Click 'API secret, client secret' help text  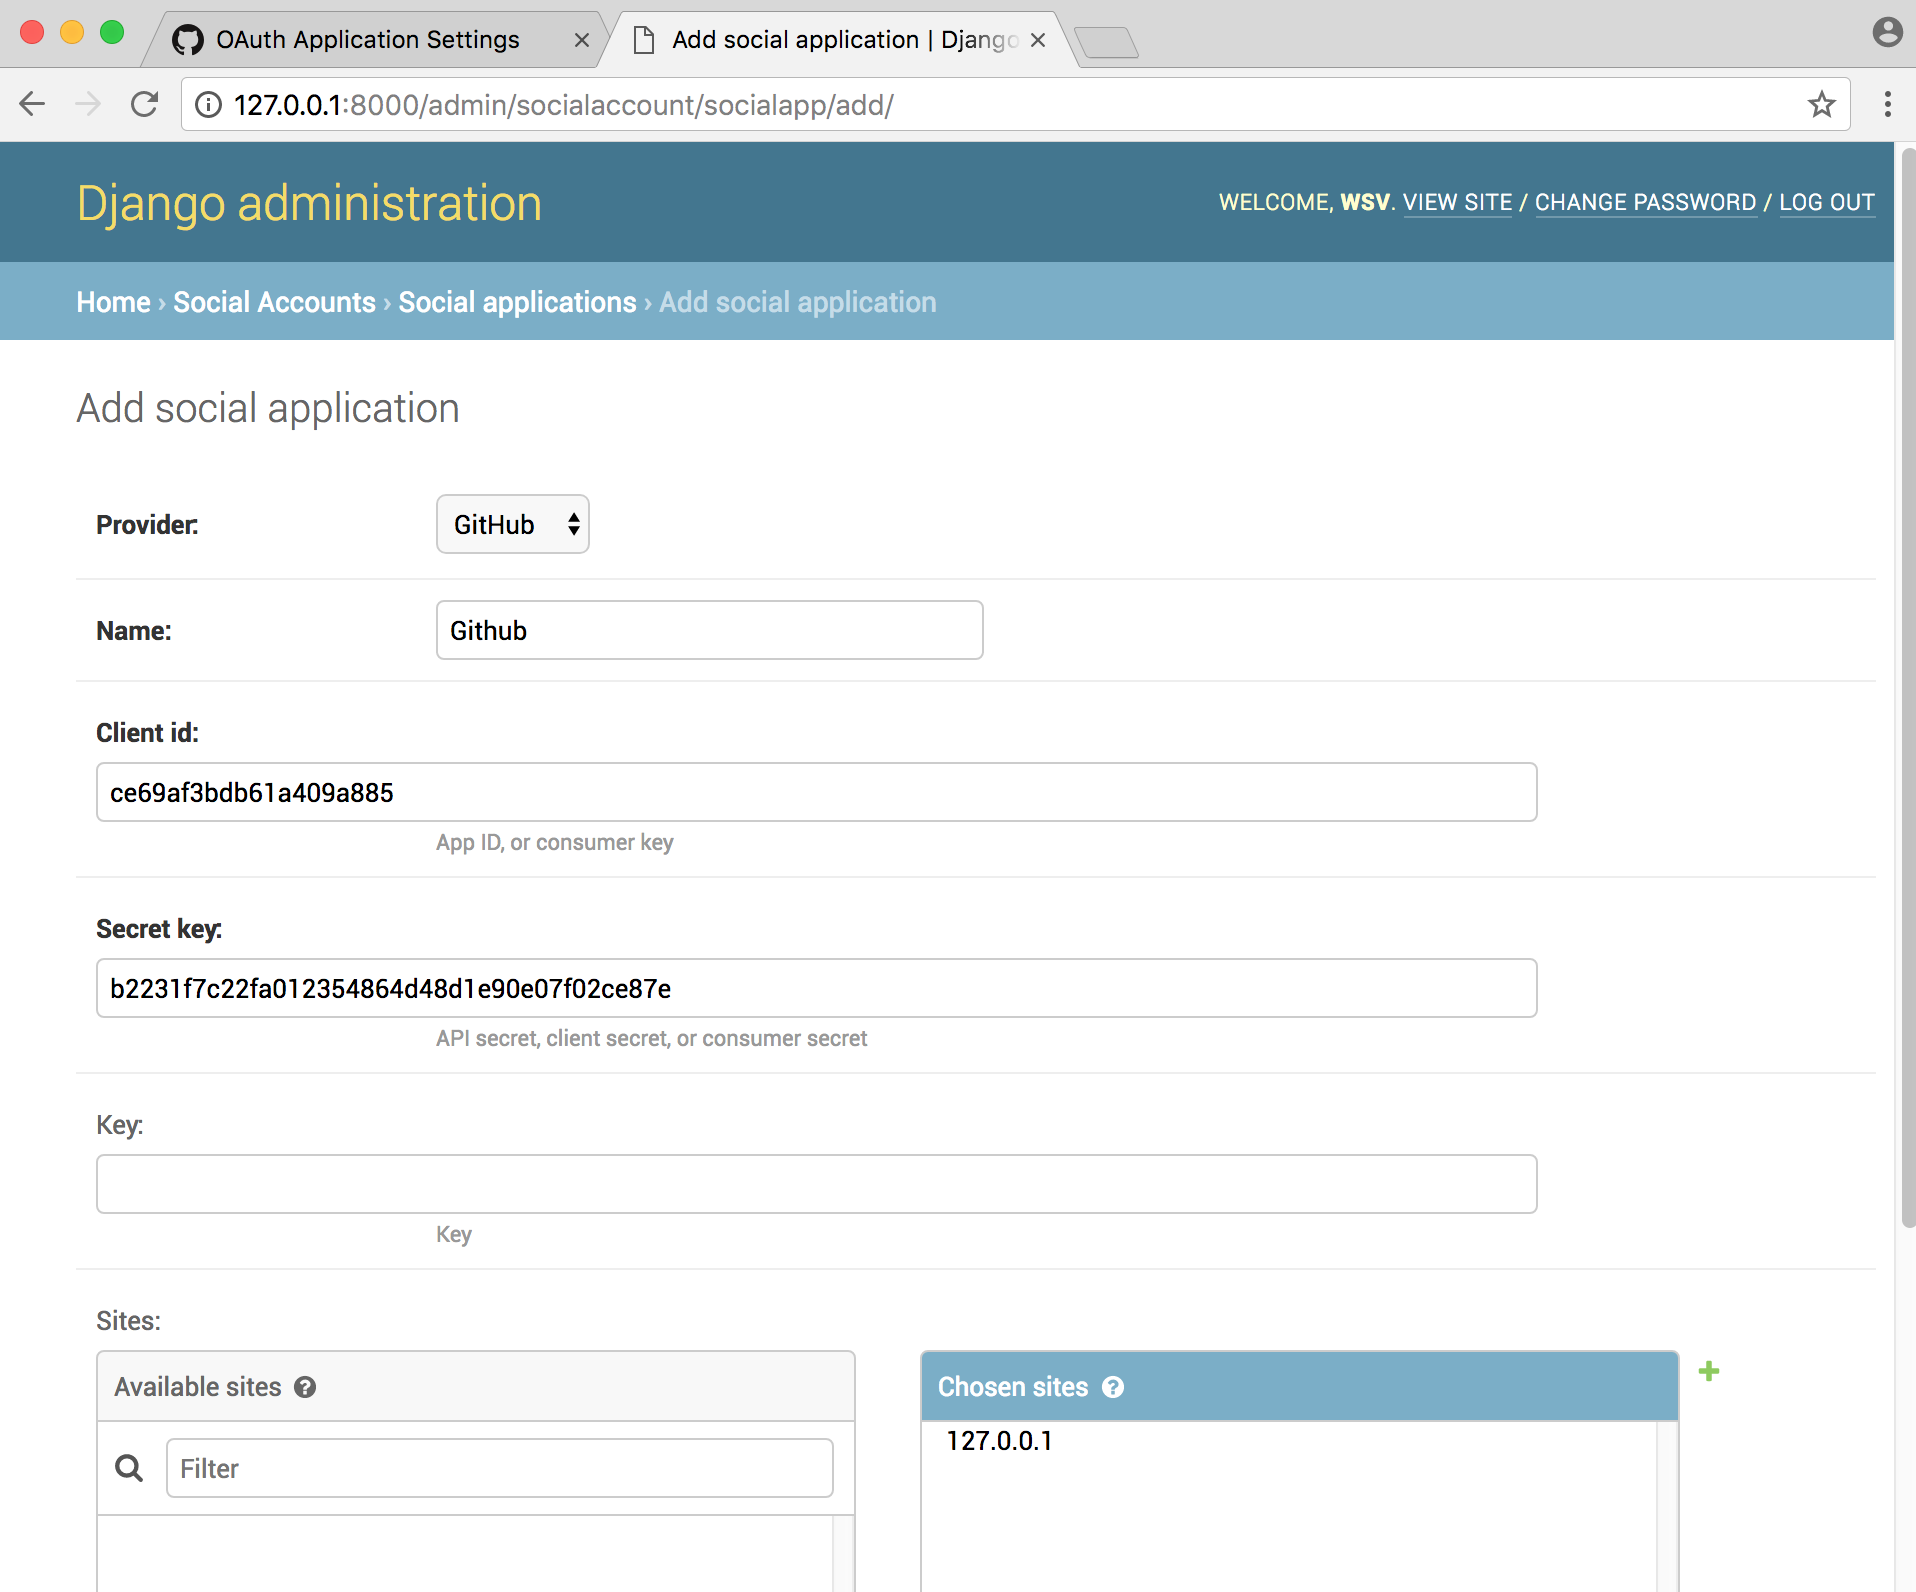click(x=651, y=1038)
